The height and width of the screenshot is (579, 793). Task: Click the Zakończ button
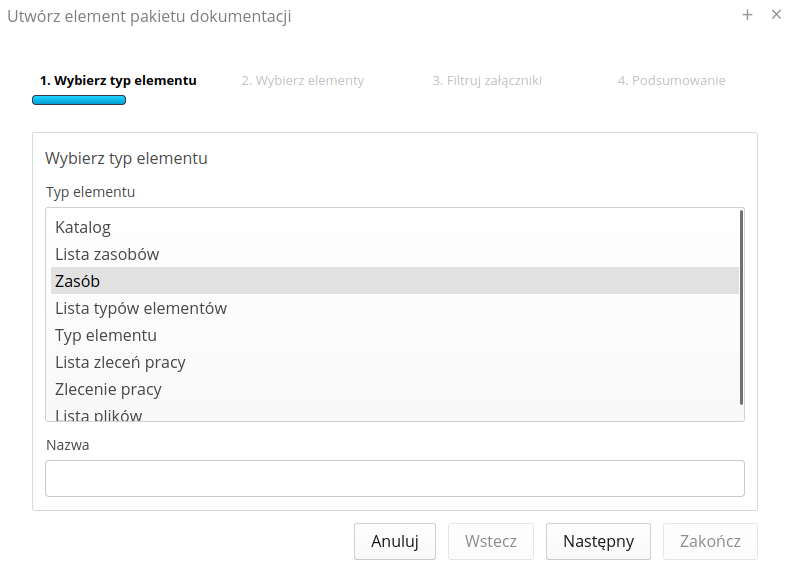coord(710,542)
